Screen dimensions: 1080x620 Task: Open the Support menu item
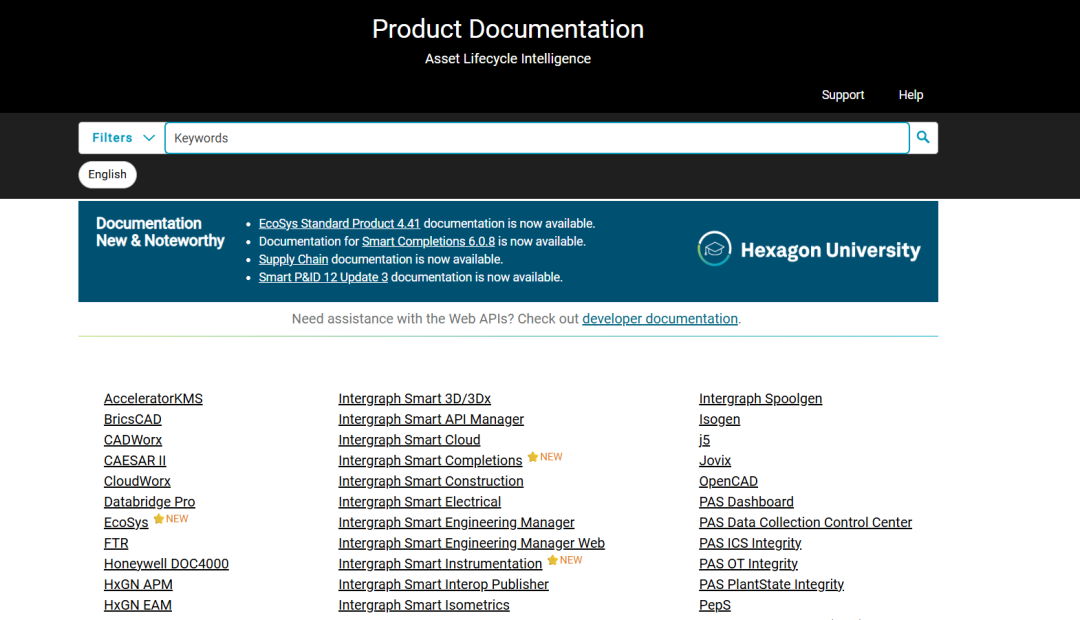[842, 95]
